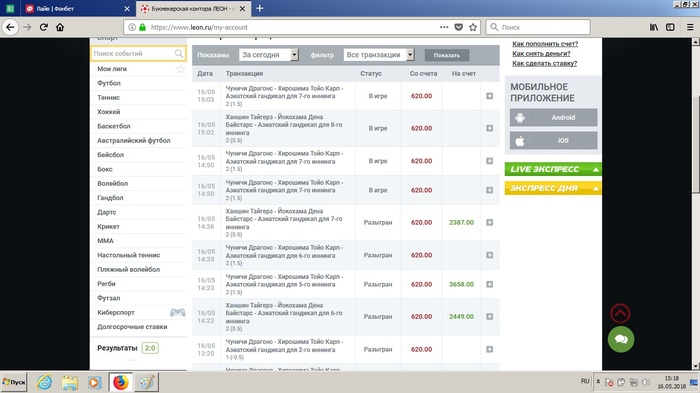Select Теннис in the sports menu
700x393 pixels.
[108, 97]
